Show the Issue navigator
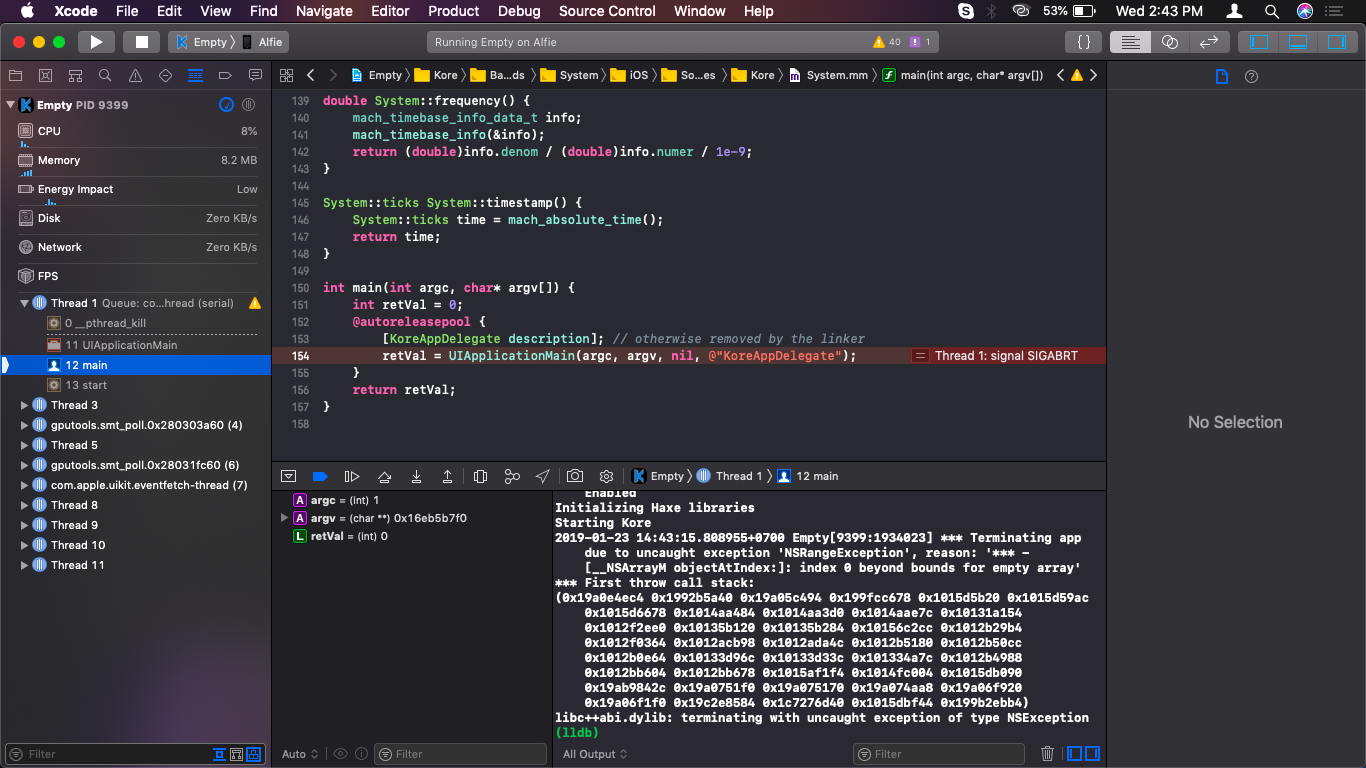1366x768 pixels. (x=135, y=75)
